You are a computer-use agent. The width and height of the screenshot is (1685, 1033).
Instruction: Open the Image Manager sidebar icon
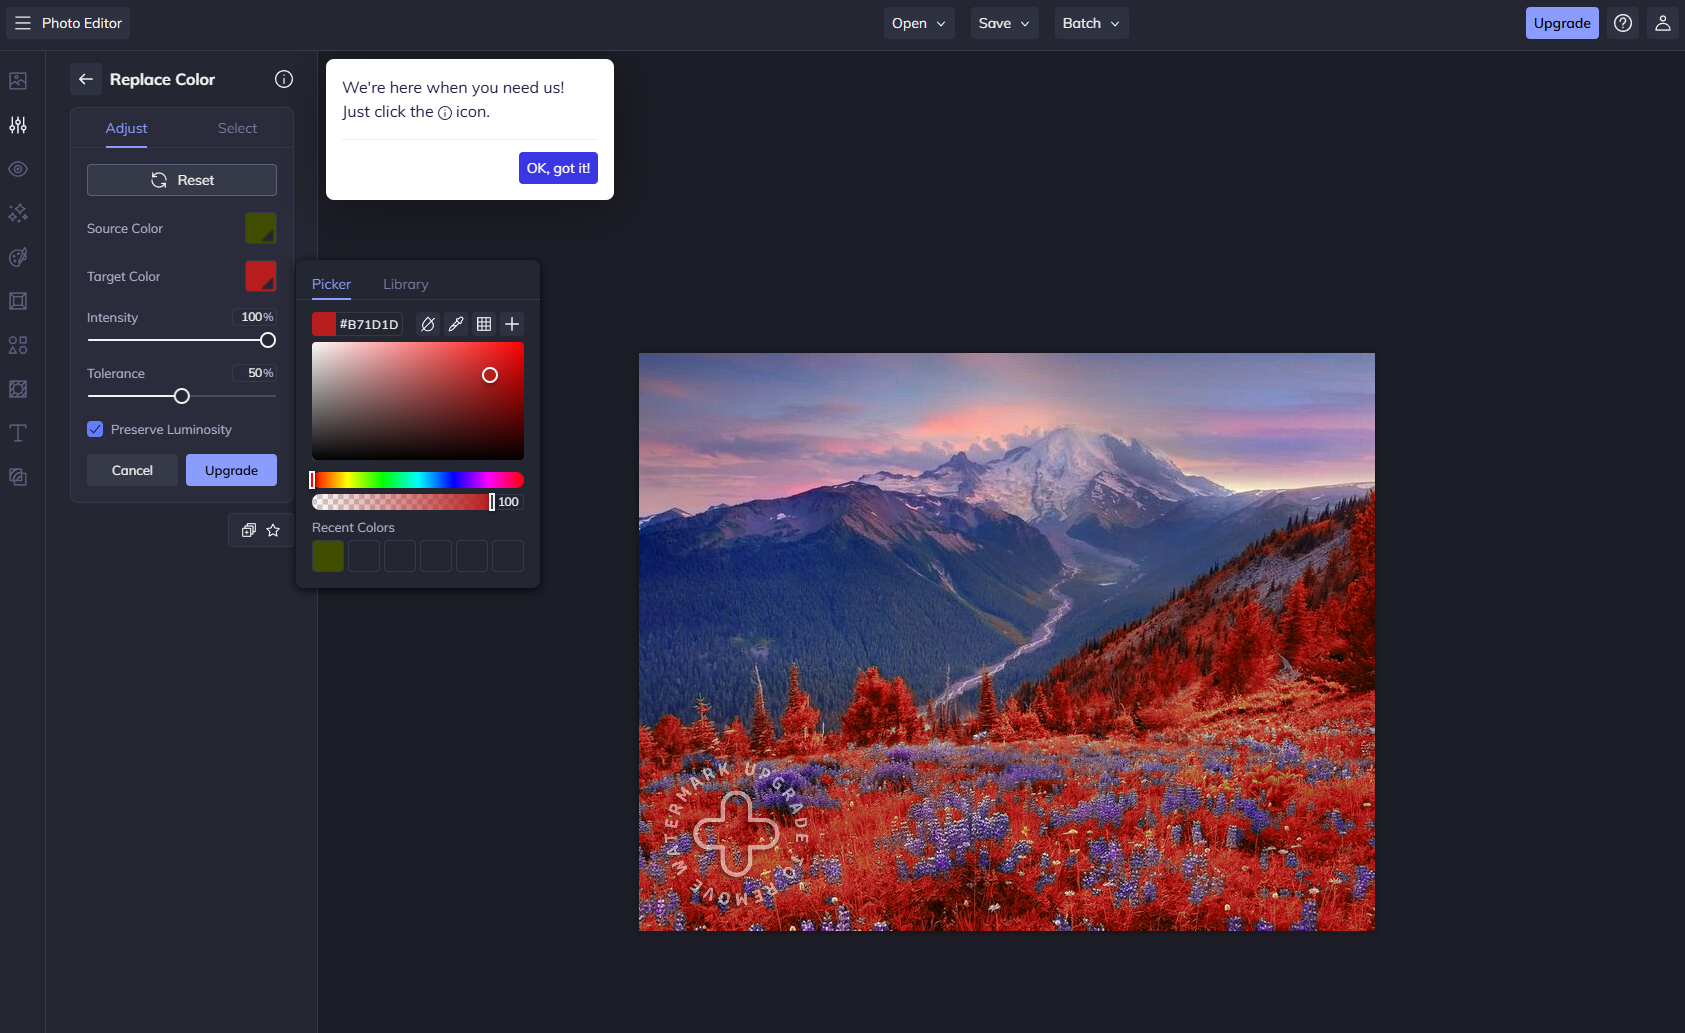click(18, 81)
